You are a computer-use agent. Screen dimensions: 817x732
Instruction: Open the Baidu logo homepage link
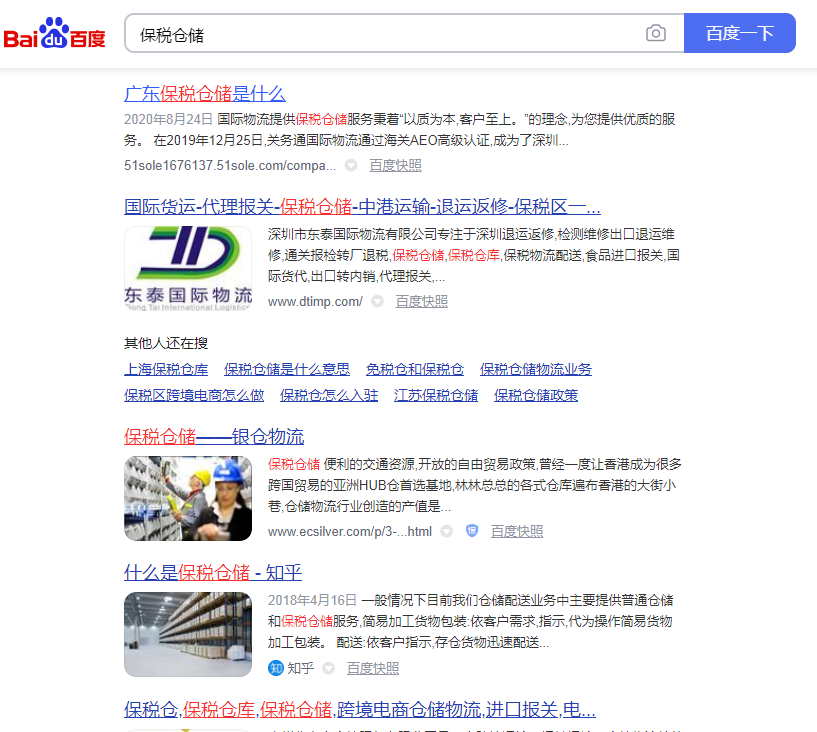click(x=55, y=33)
